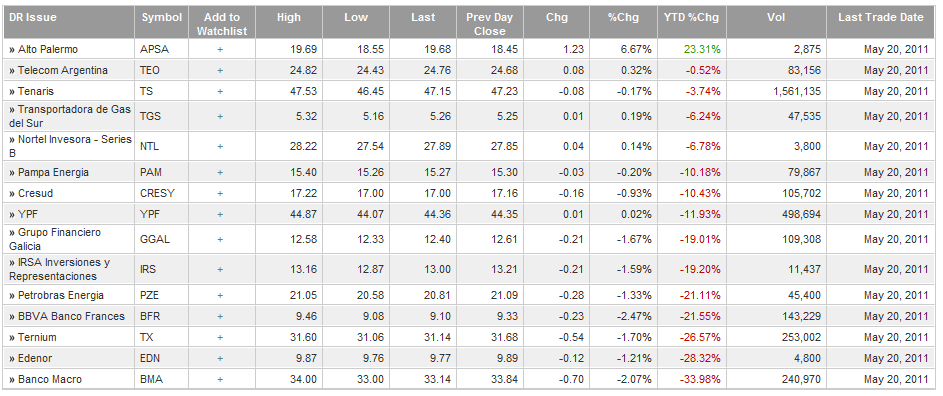This screenshot has height=396, width=943.
Task: Add Tenaris to watchlist with plus icon
Action: coord(220,91)
